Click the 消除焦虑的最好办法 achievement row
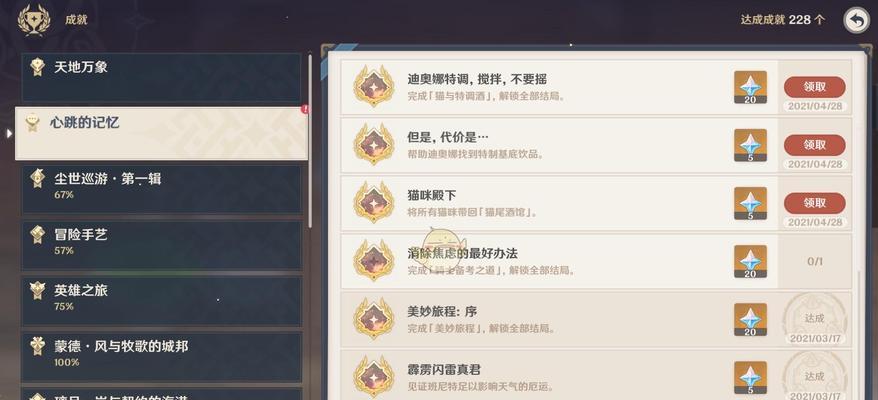This screenshot has width=878, height=400. (596, 262)
